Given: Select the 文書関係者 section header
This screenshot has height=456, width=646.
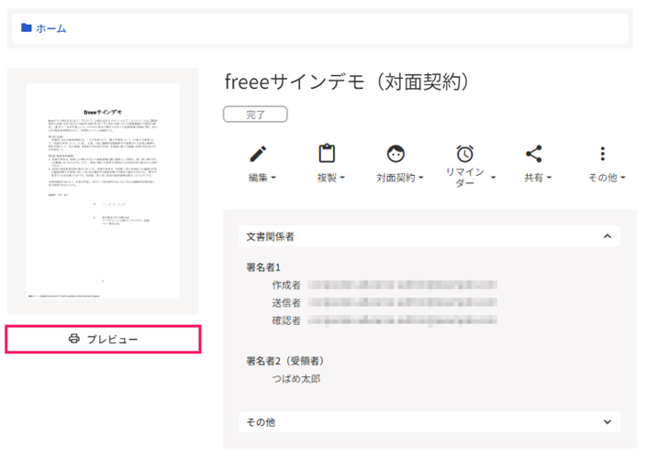Looking at the screenshot, I should coord(430,236).
